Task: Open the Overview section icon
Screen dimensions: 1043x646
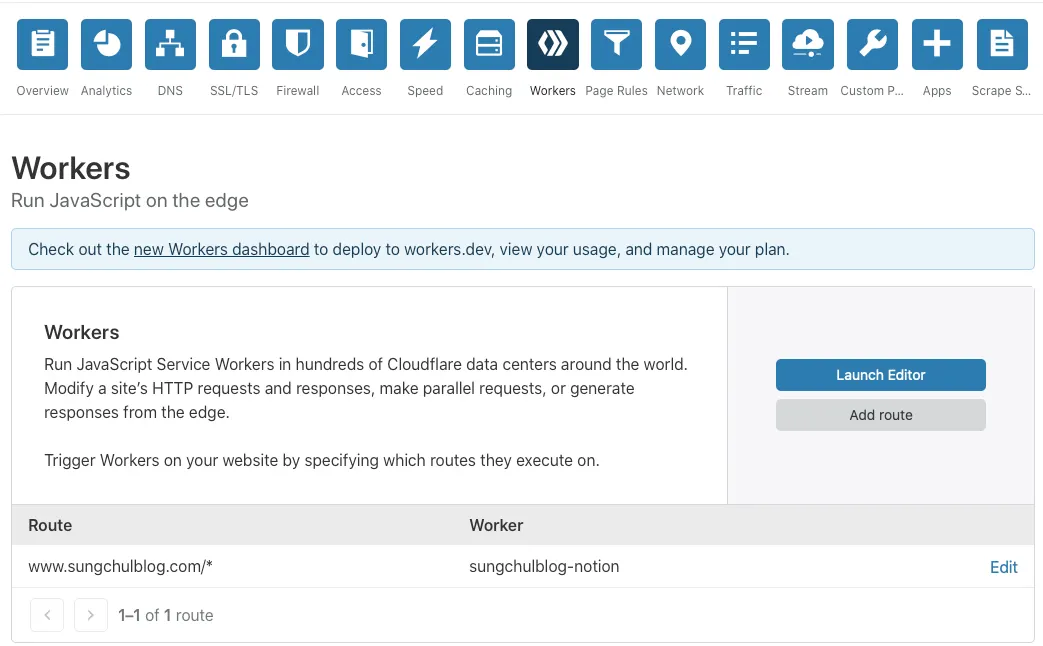Action: (x=43, y=45)
